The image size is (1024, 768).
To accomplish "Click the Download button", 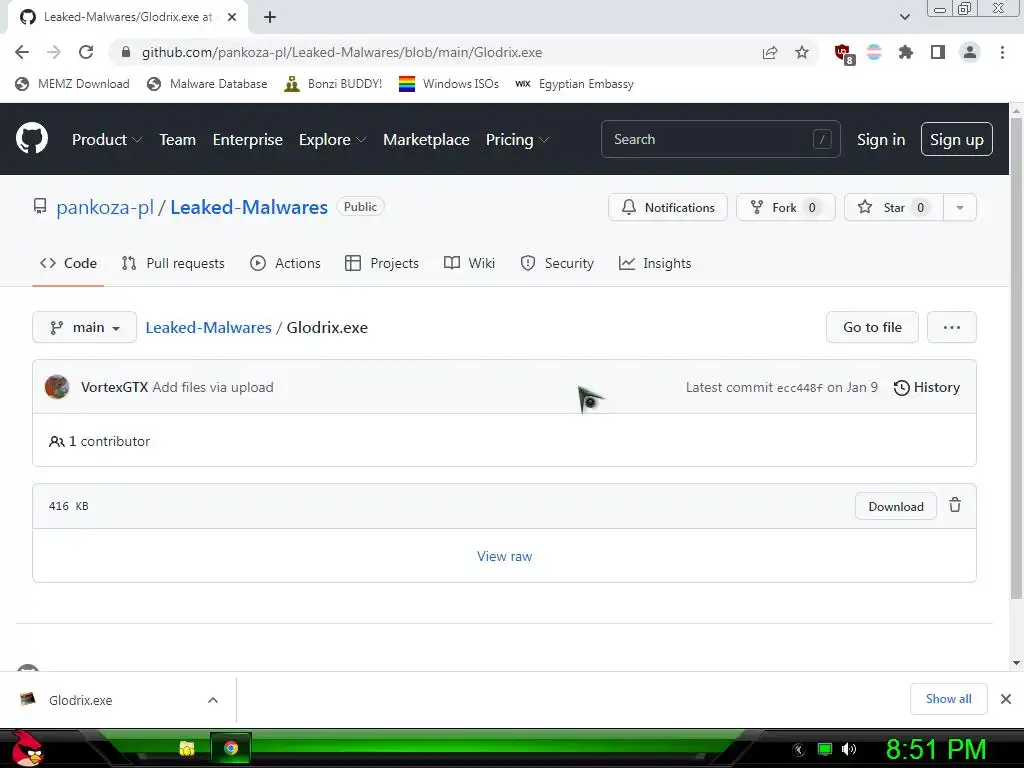I will pyautogui.click(x=895, y=506).
